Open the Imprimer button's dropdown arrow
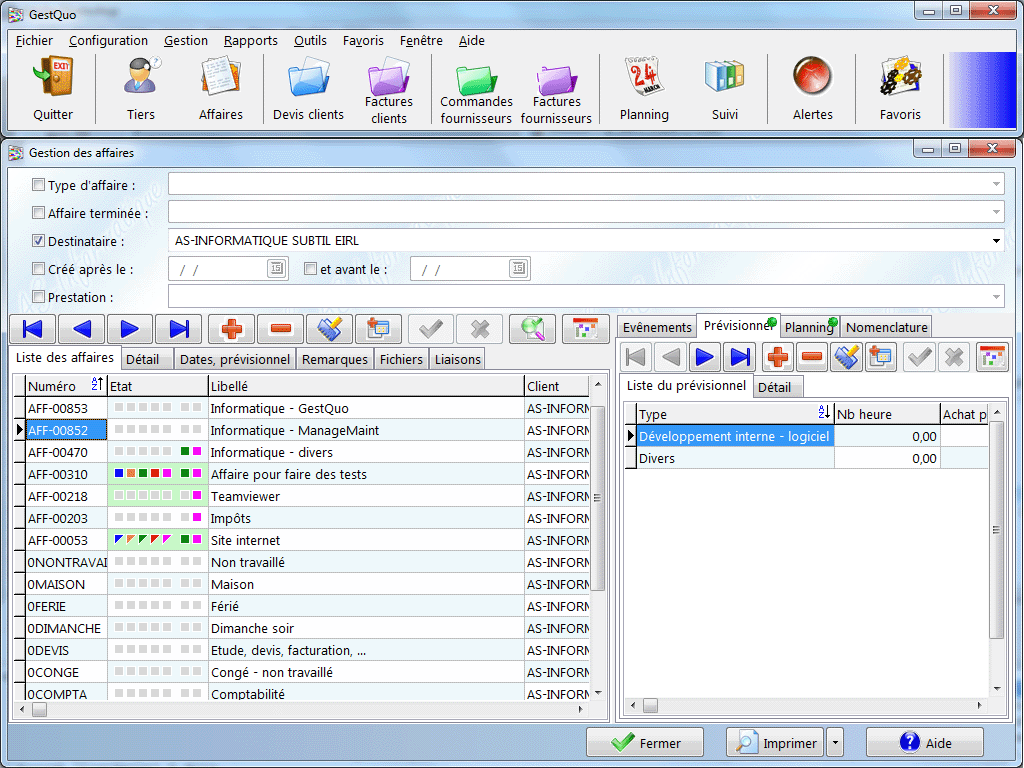 [835, 743]
